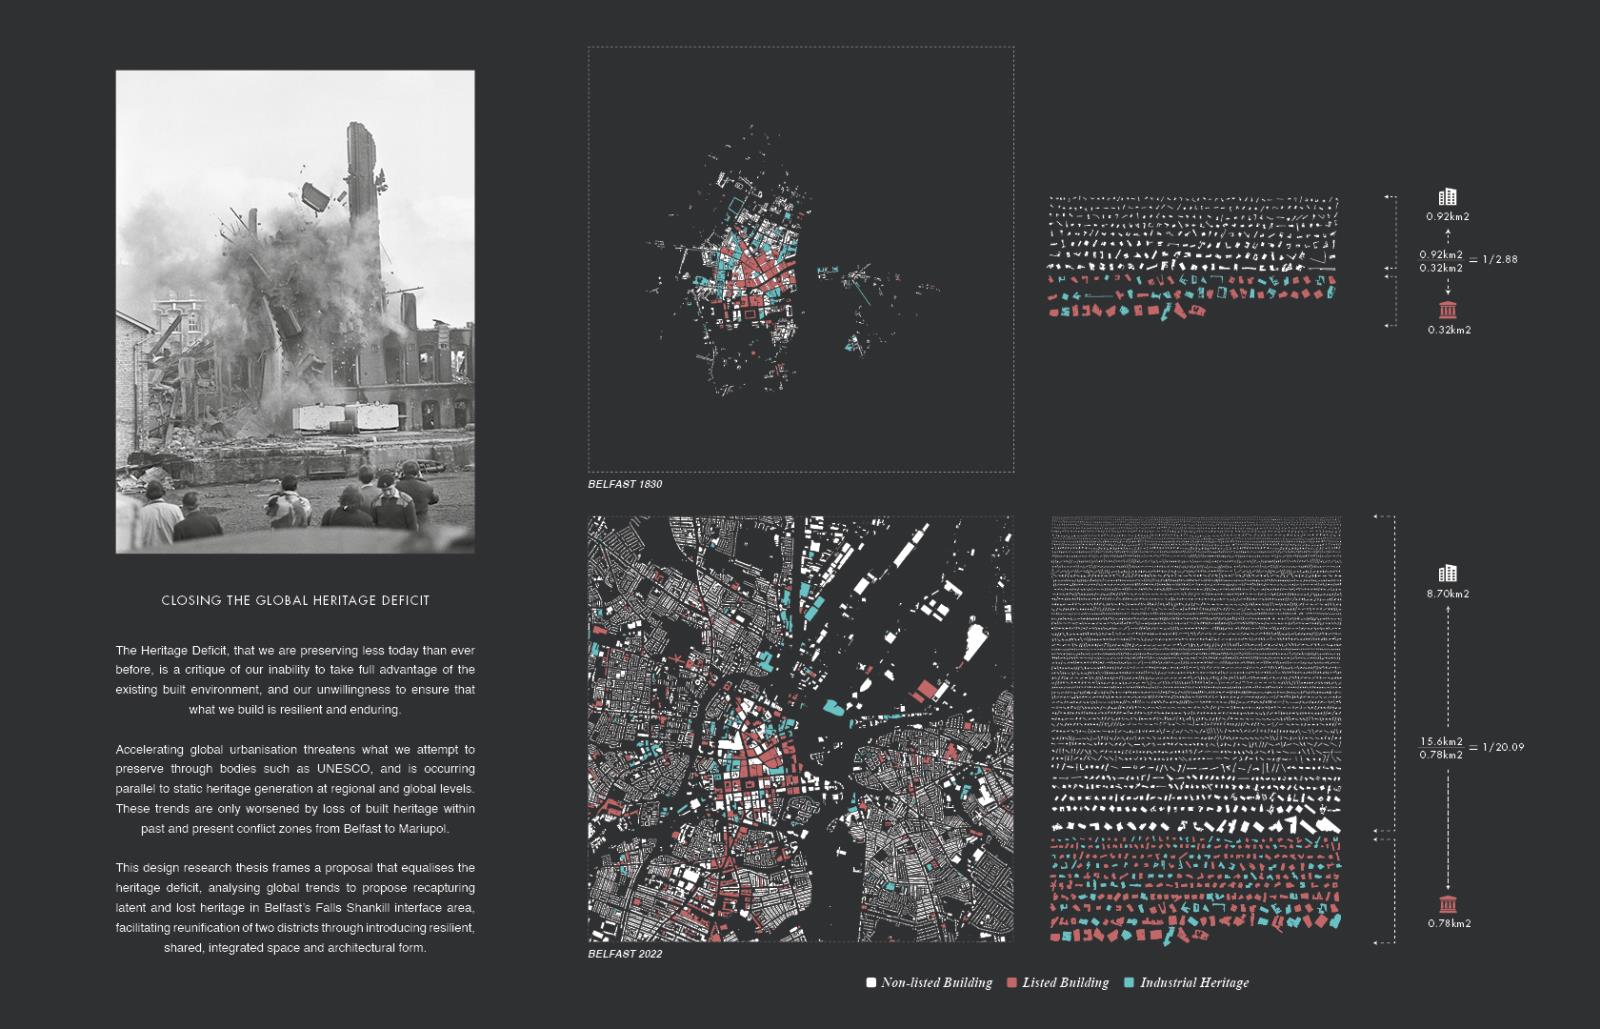Click the 'BELFAST 1830' caption
Viewport: 1600px width, 1029px height.
tap(625, 484)
